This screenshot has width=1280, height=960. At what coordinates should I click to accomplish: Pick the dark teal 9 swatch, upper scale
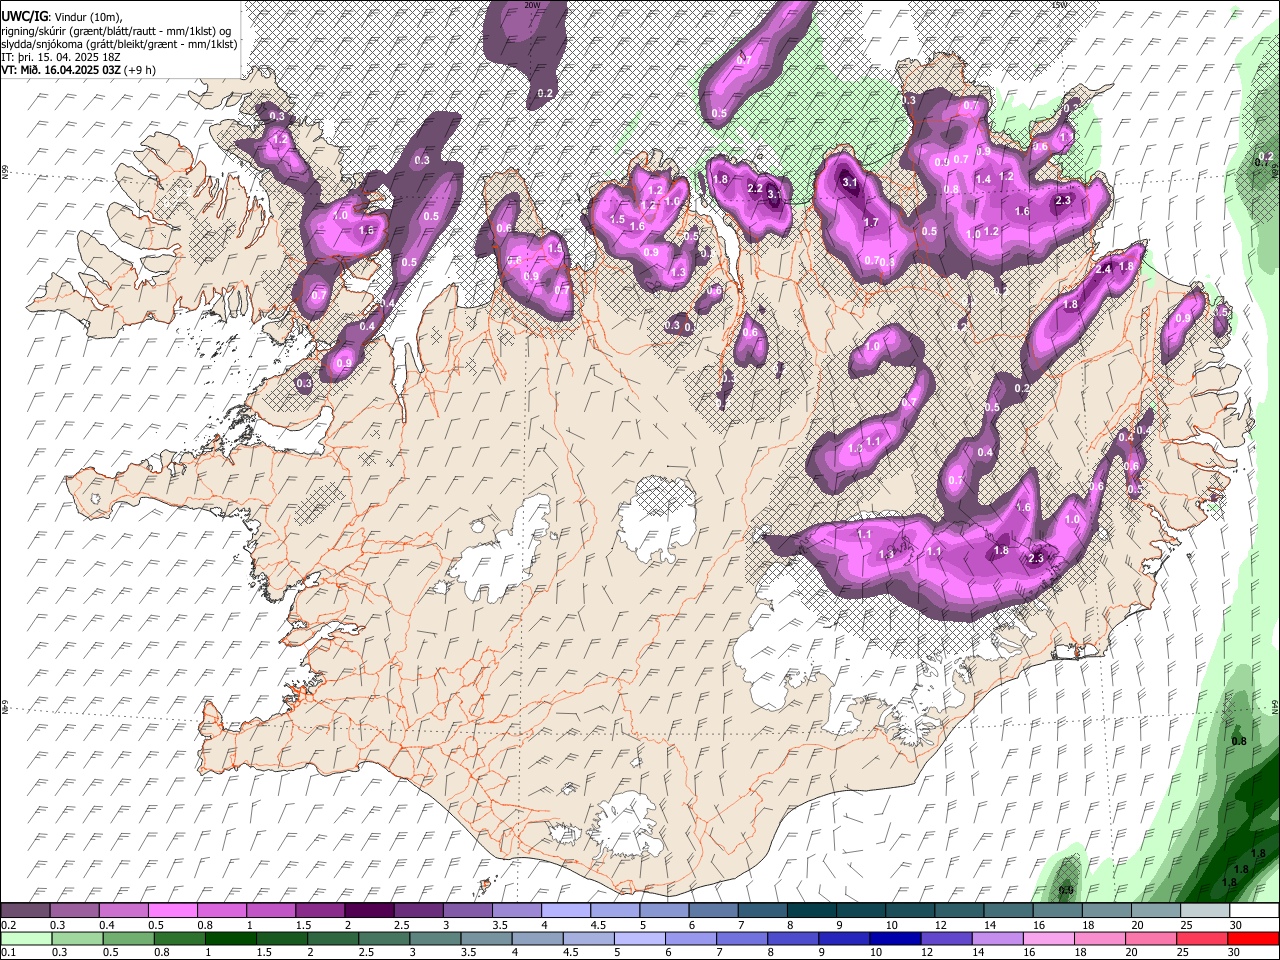coord(861,910)
